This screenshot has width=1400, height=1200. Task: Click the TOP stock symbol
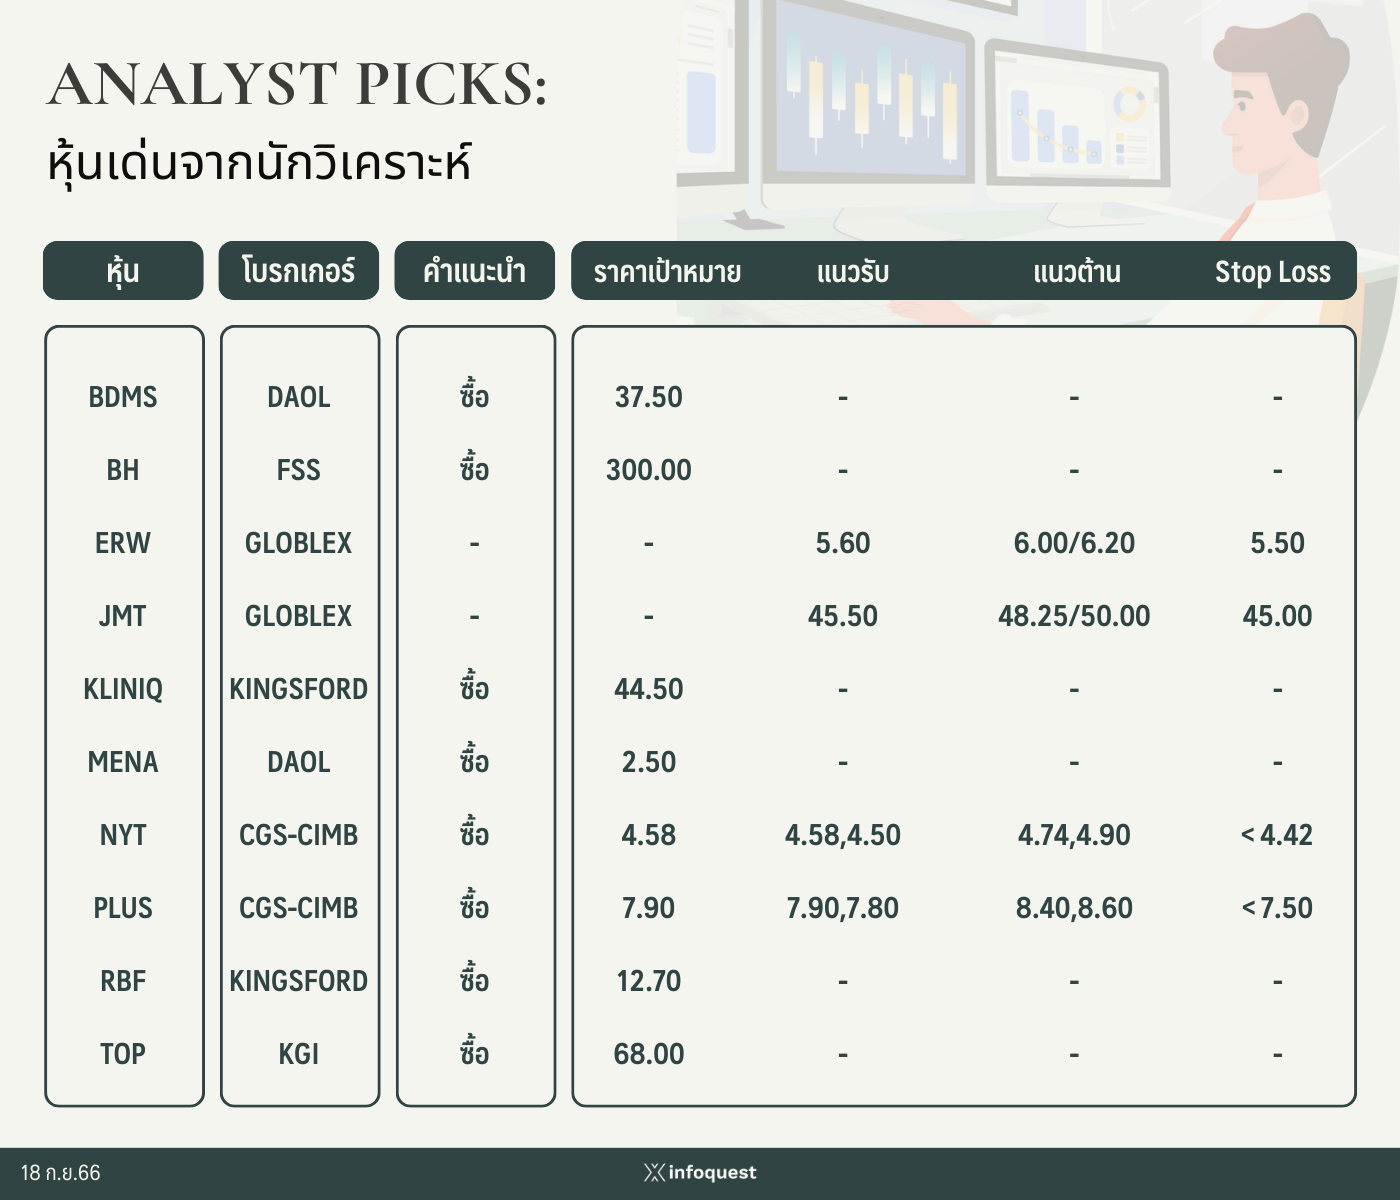coord(123,1054)
